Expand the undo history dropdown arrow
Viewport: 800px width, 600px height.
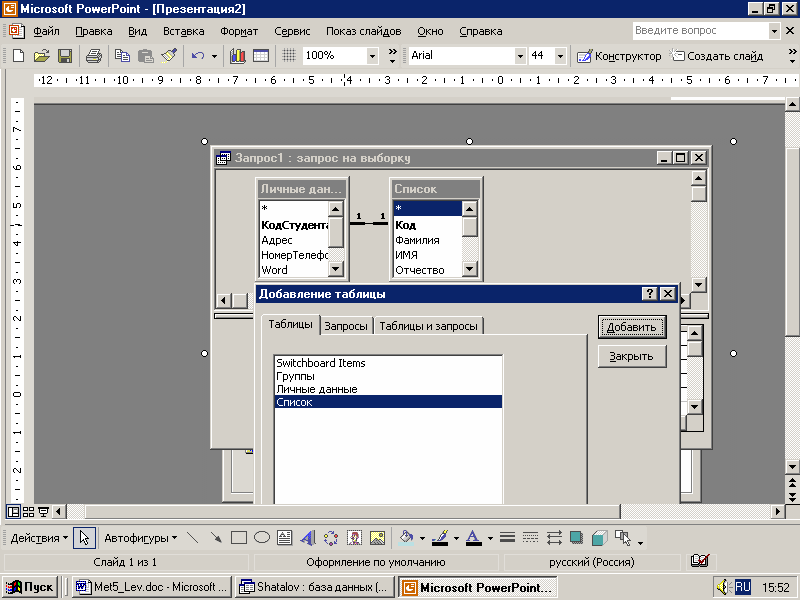coord(214,56)
